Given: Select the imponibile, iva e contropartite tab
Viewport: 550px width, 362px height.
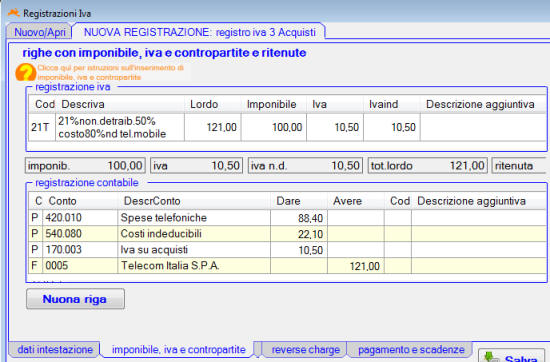Looking at the screenshot, I should [179, 349].
